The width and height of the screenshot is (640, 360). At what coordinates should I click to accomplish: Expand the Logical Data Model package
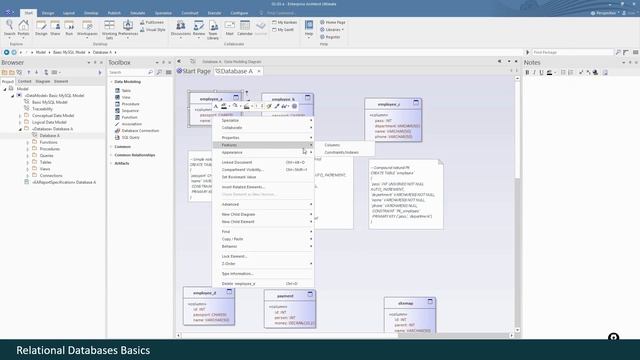[20, 122]
